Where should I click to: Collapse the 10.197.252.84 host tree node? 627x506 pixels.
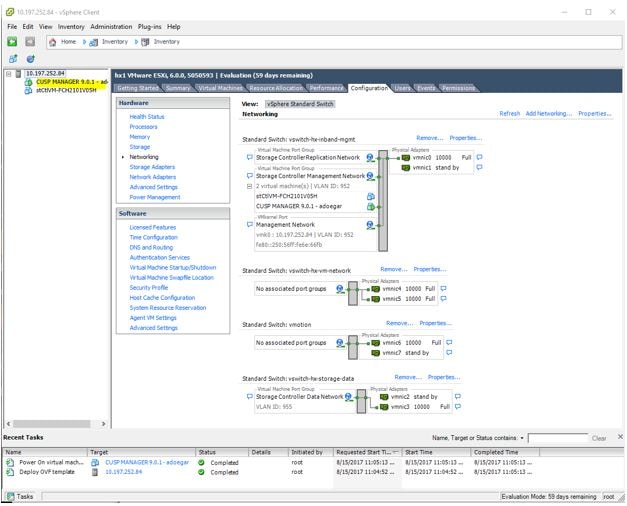tap(9, 74)
